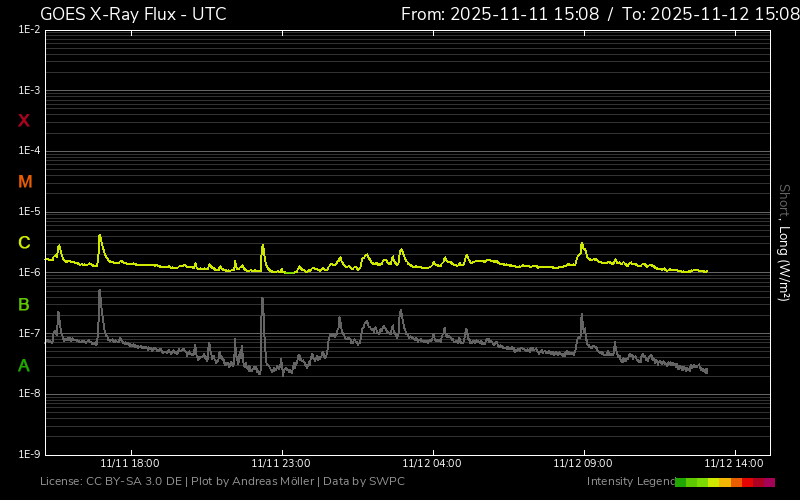The width and height of the screenshot is (800, 500).
Task: Click the dark green intensity legend swatch
Action: click(x=681, y=482)
